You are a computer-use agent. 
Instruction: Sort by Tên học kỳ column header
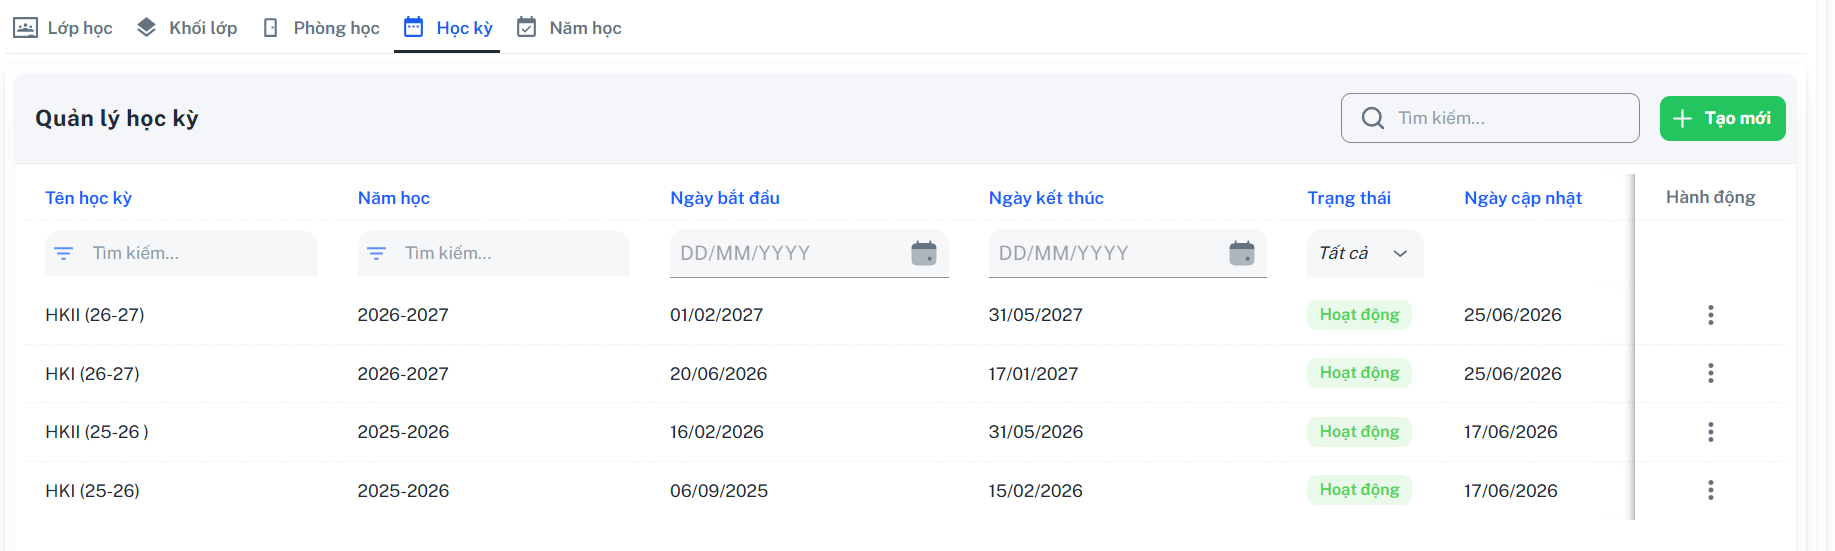[88, 198]
